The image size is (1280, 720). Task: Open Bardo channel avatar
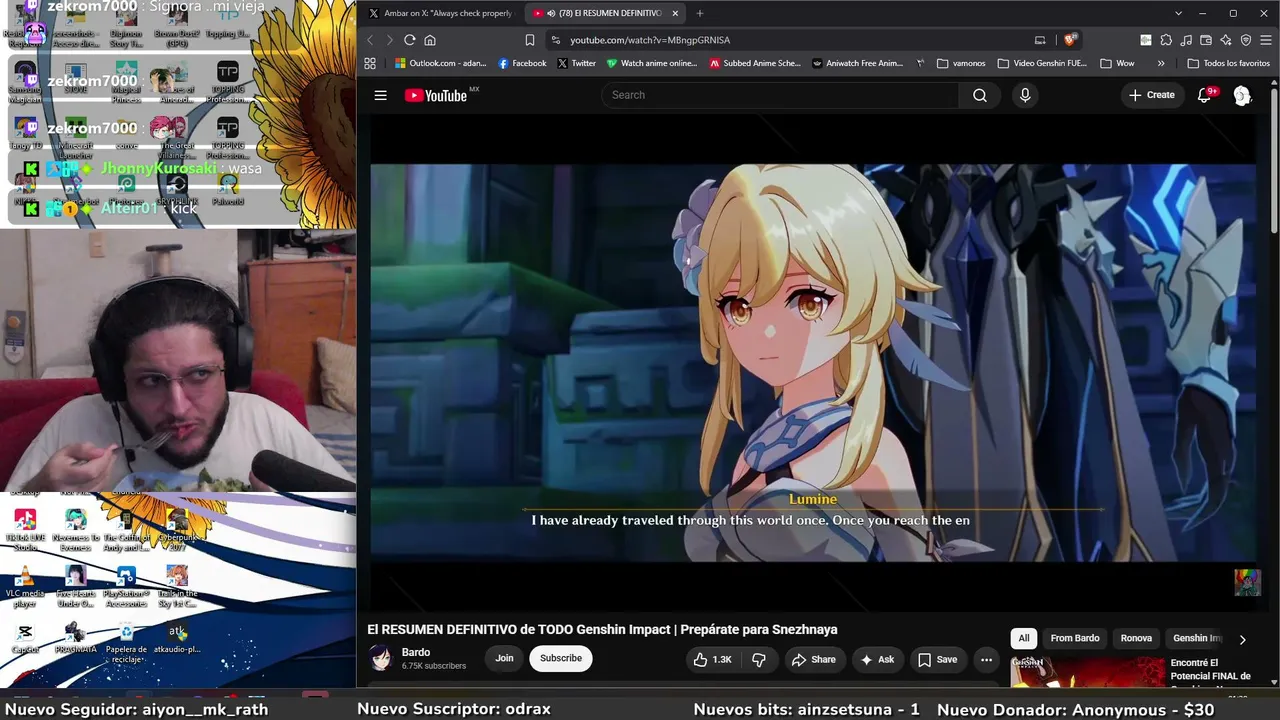(381, 658)
